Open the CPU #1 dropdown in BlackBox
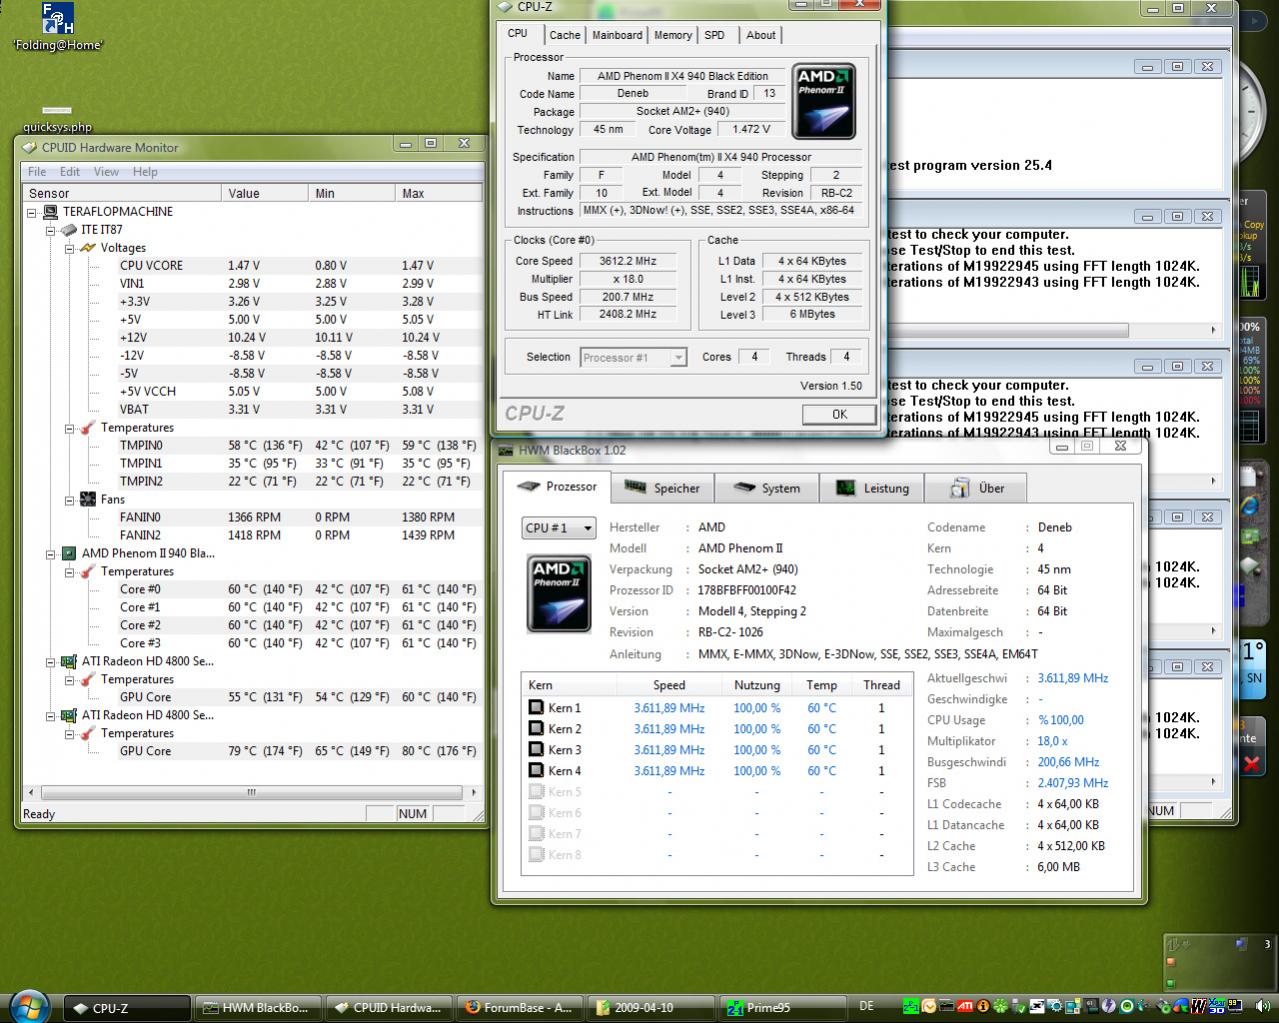 (559, 528)
